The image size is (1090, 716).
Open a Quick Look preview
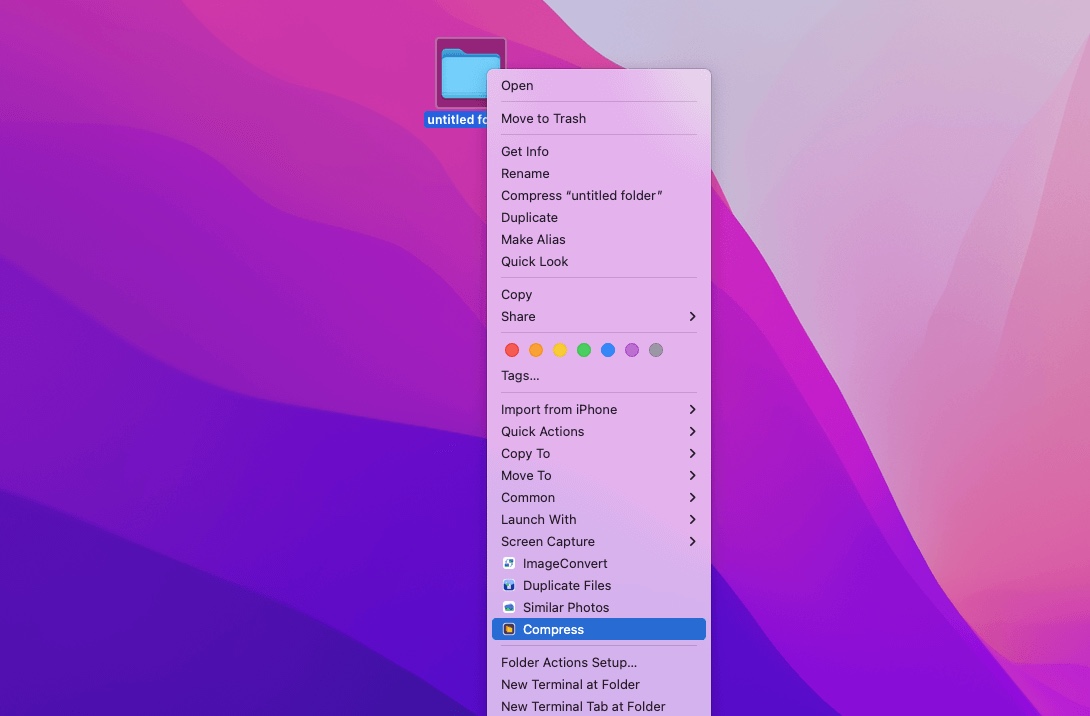[534, 261]
